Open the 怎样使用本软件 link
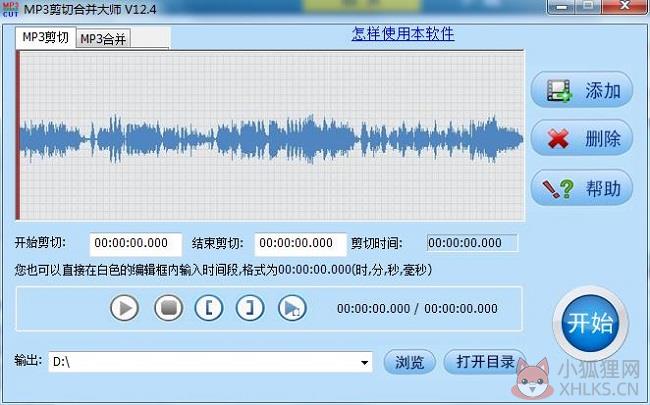The width and height of the screenshot is (650, 405). 403,34
